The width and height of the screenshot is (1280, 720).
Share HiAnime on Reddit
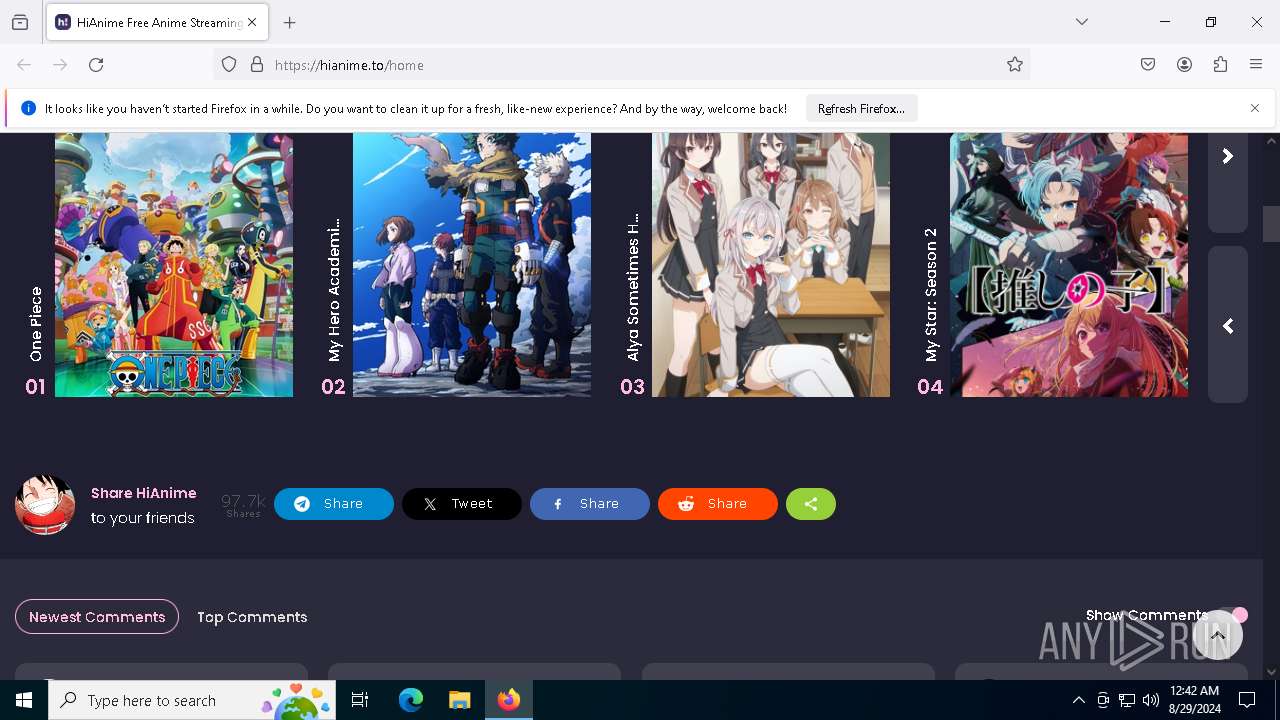[718, 504]
